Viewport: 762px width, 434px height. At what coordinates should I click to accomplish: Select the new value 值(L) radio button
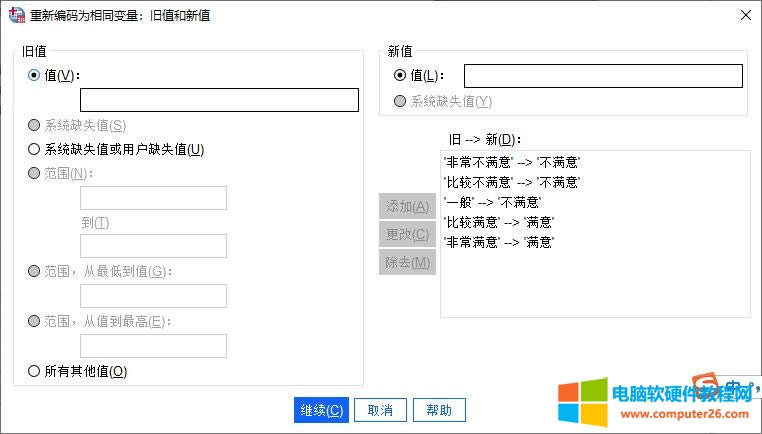pos(401,75)
